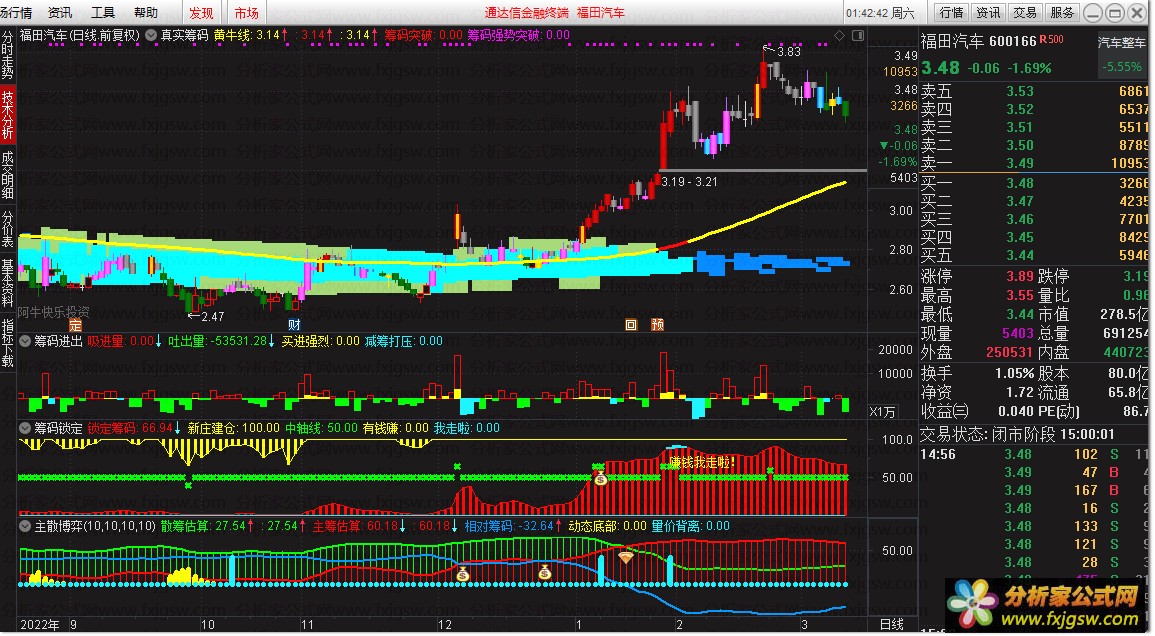Click the -5.55% sector change badge
This screenshot has width=1155, height=636.
click(1121, 66)
